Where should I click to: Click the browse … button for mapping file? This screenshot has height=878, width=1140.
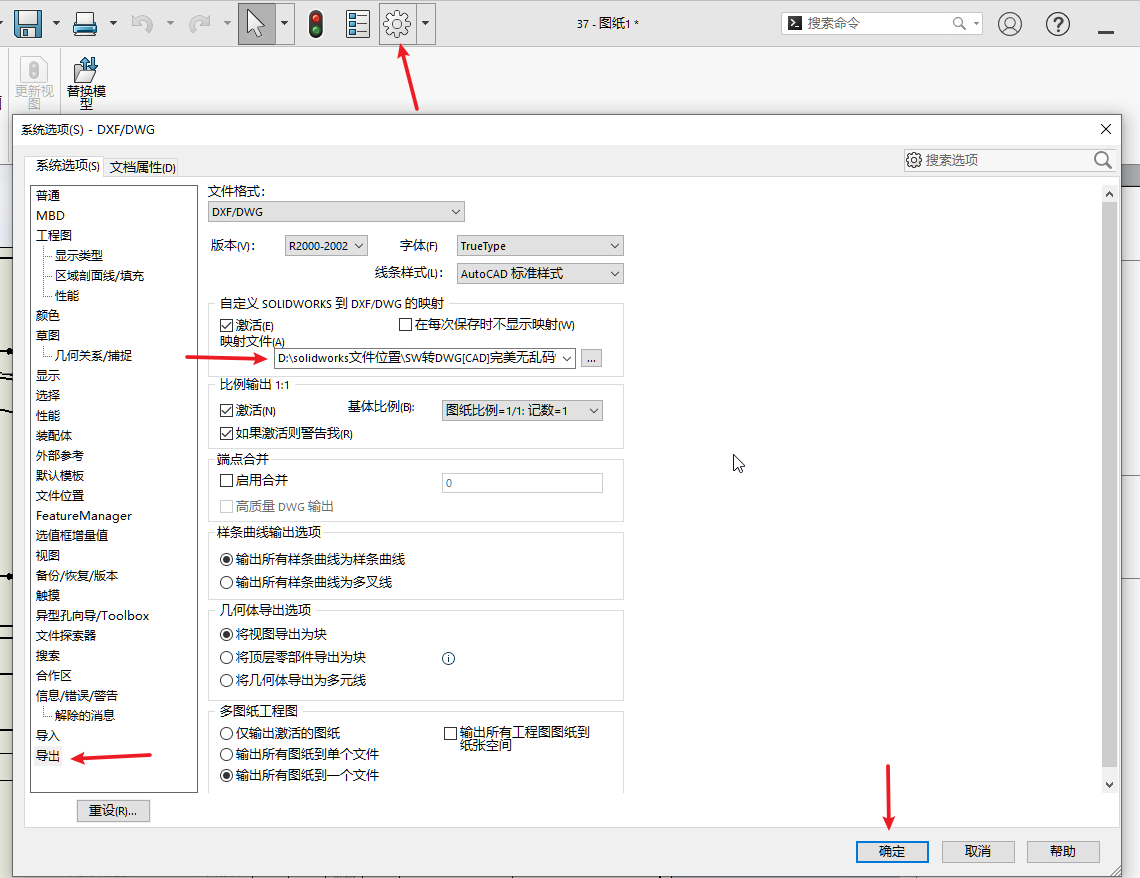[591, 358]
